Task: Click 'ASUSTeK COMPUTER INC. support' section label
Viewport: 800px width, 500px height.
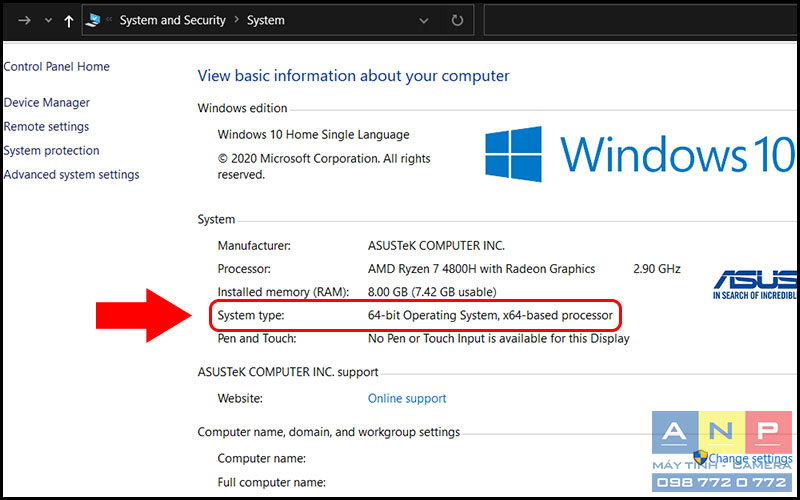Action: [288, 372]
